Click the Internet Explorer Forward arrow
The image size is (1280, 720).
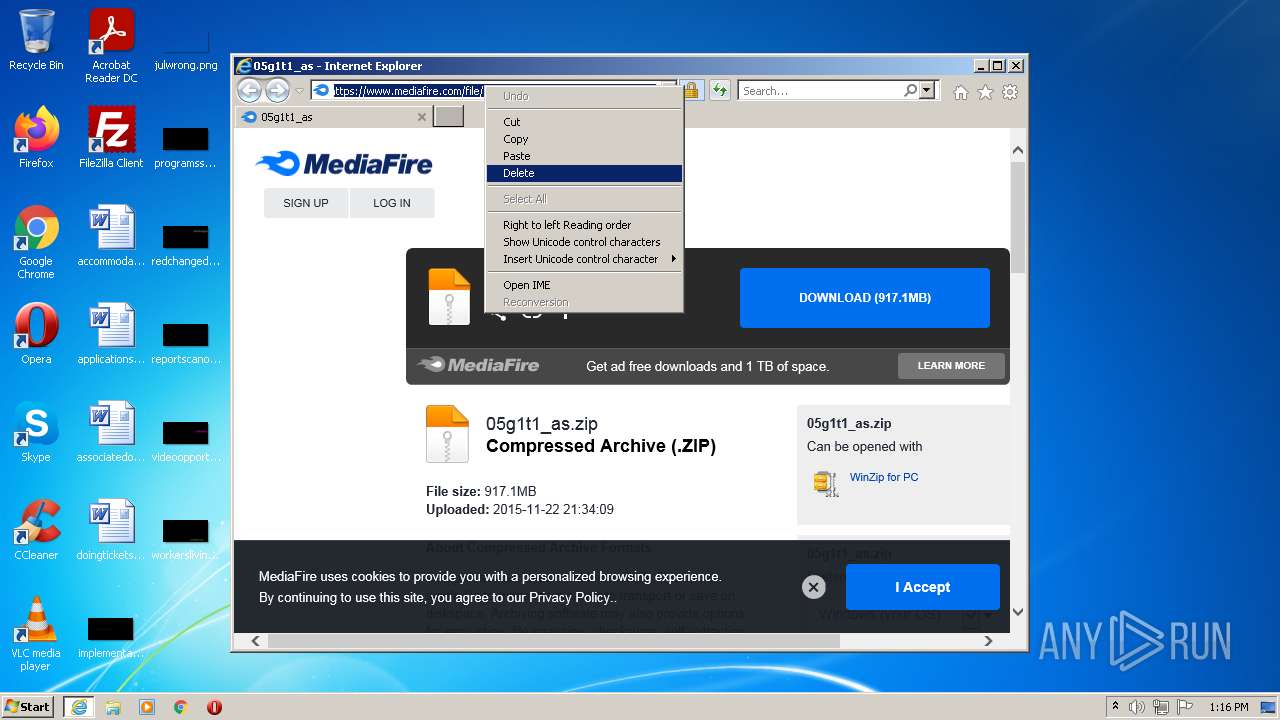point(277,91)
